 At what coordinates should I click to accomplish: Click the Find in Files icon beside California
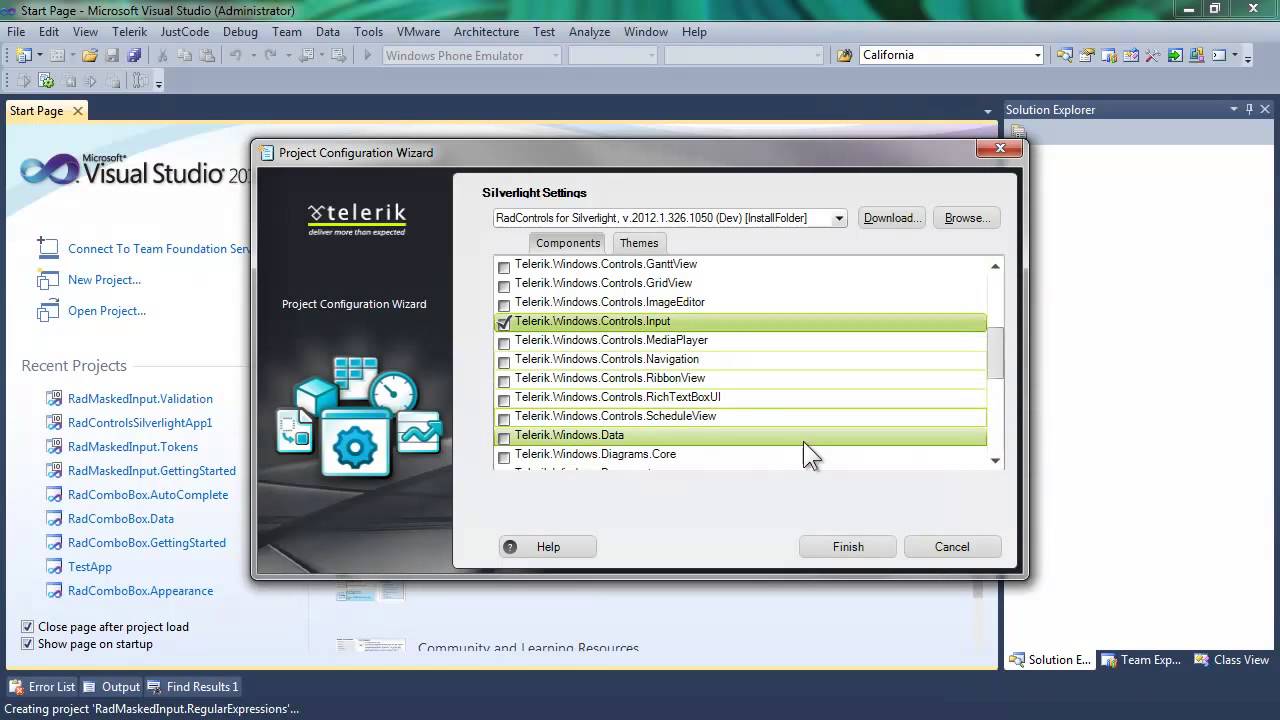pos(845,56)
